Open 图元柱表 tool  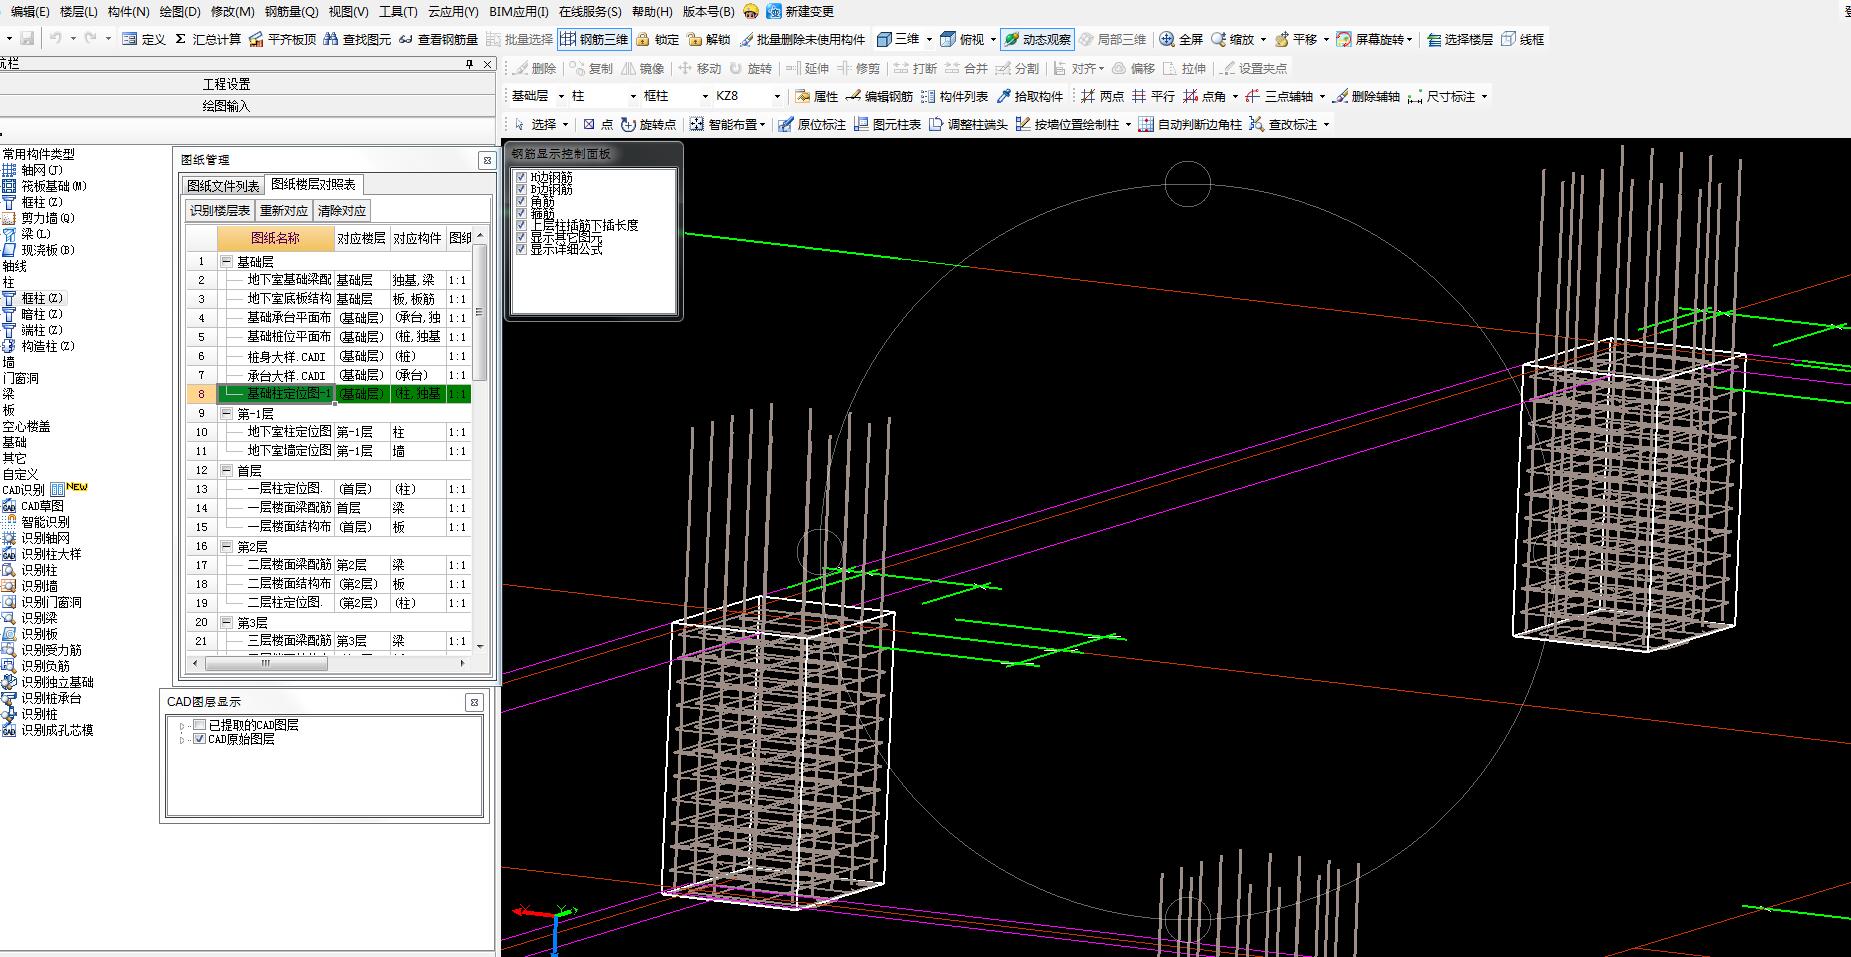click(x=887, y=124)
